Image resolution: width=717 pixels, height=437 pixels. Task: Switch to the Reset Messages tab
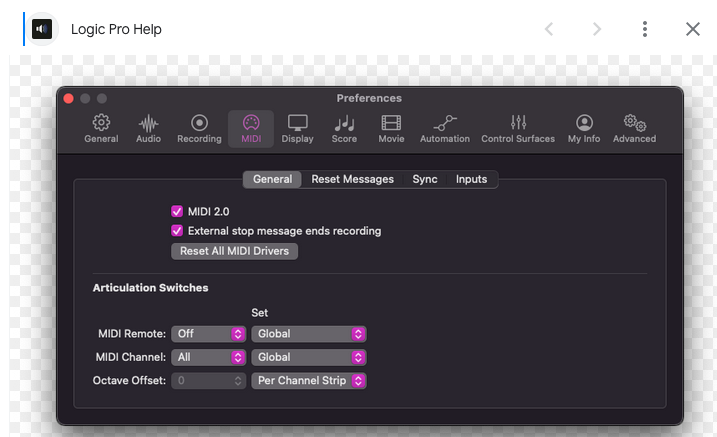tap(353, 179)
